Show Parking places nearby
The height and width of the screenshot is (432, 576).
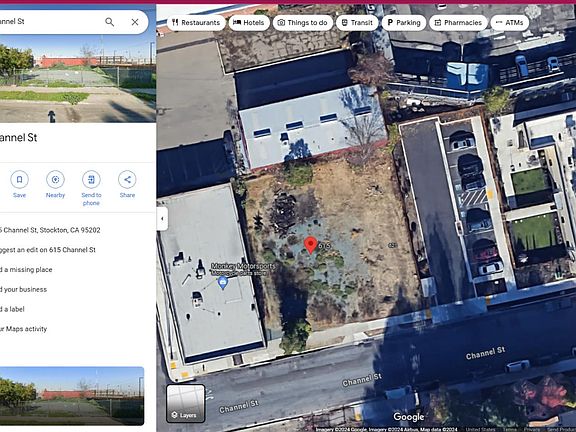404,23
